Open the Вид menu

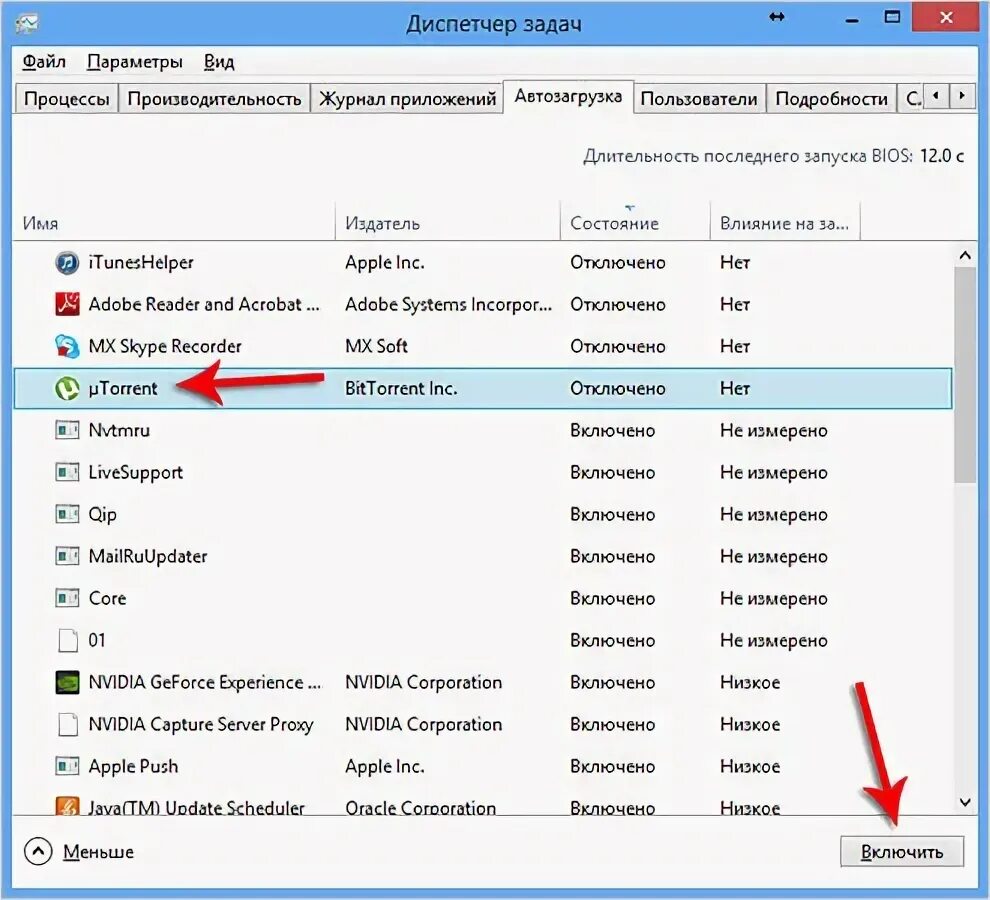tap(219, 61)
